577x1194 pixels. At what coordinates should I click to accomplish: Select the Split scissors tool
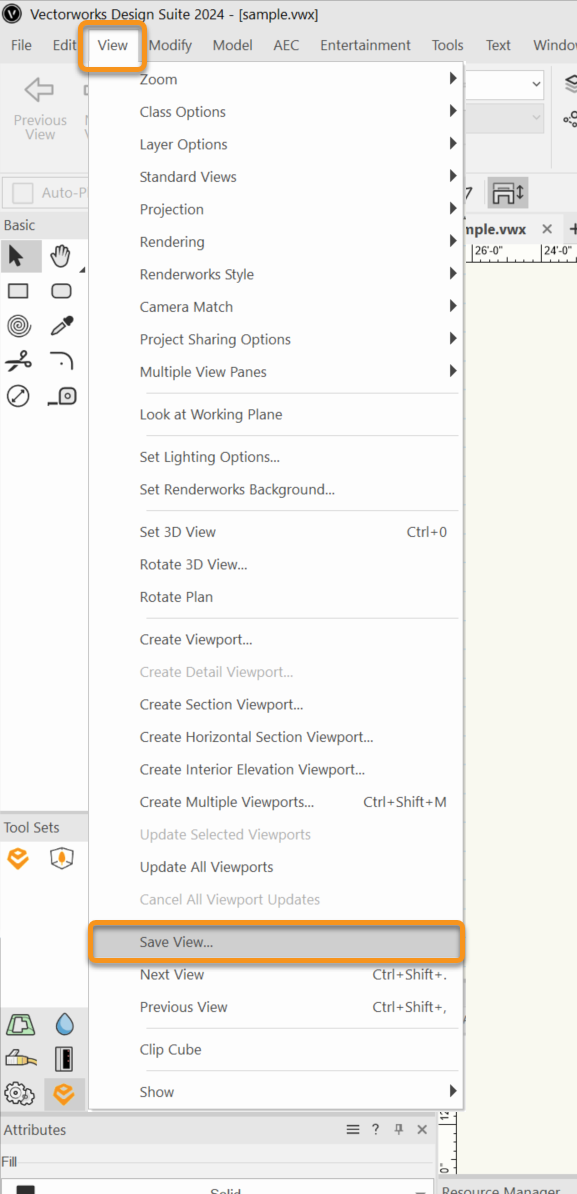click(18, 360)
